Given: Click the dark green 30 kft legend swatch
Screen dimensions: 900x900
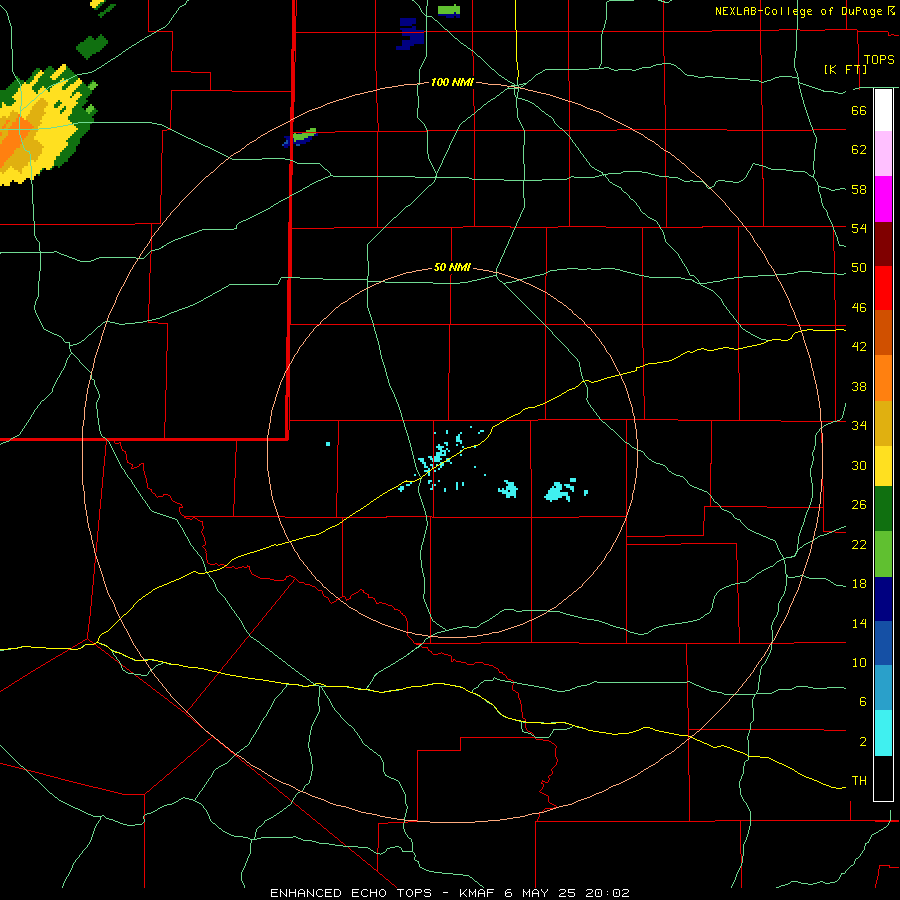Looking at the screenshot, I should click(883, 509).
